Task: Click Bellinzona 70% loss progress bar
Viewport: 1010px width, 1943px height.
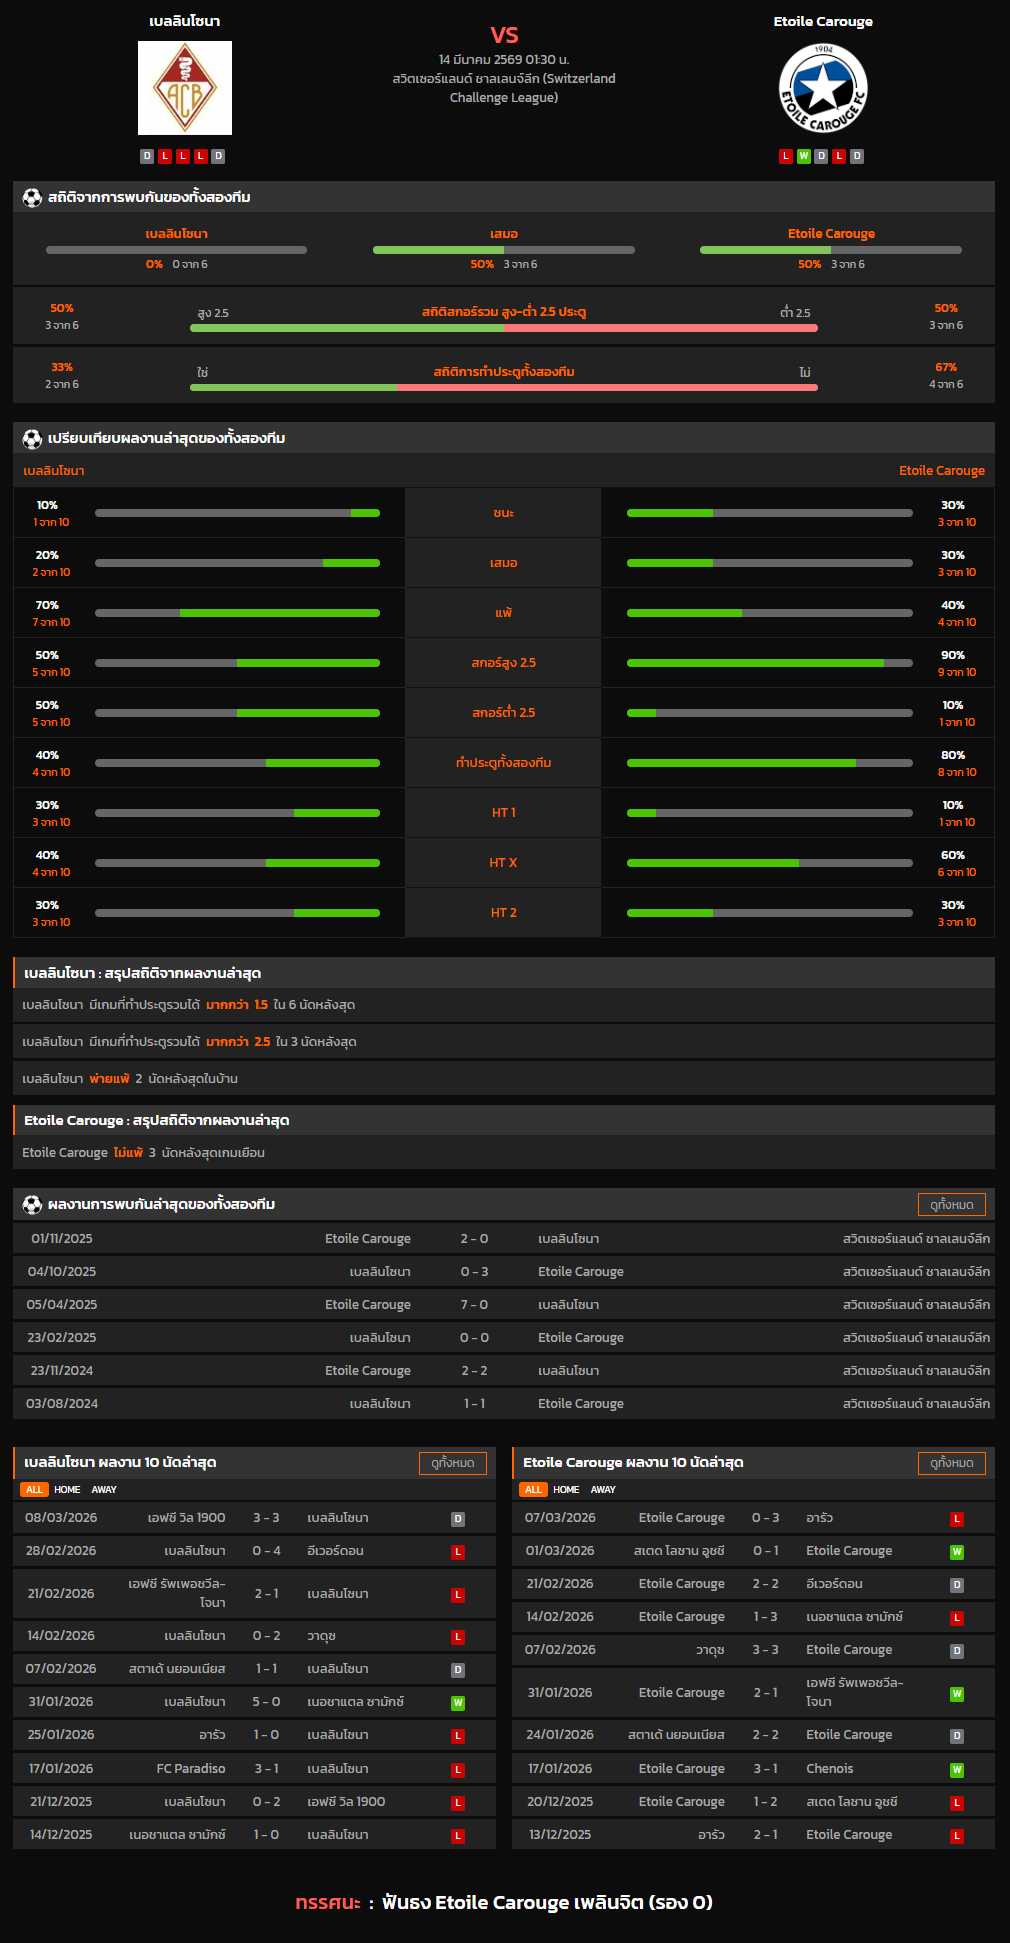Action: tap(237, 613)
